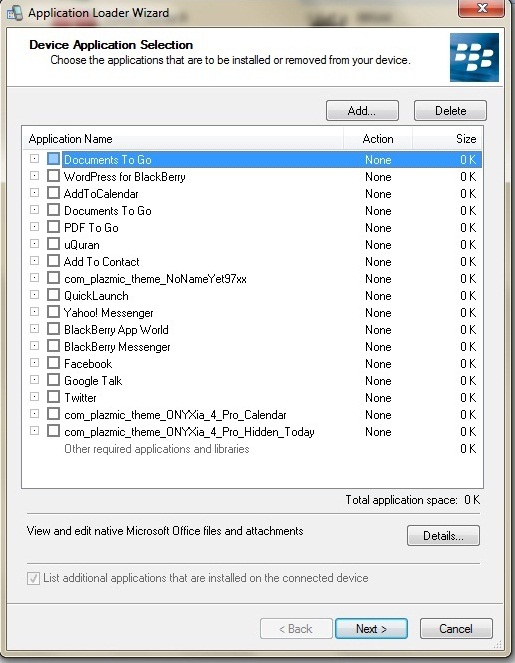515x663 pixels.
Task: Check the WordPress for BlackBerry checkbox
Action: pos(53,176)
